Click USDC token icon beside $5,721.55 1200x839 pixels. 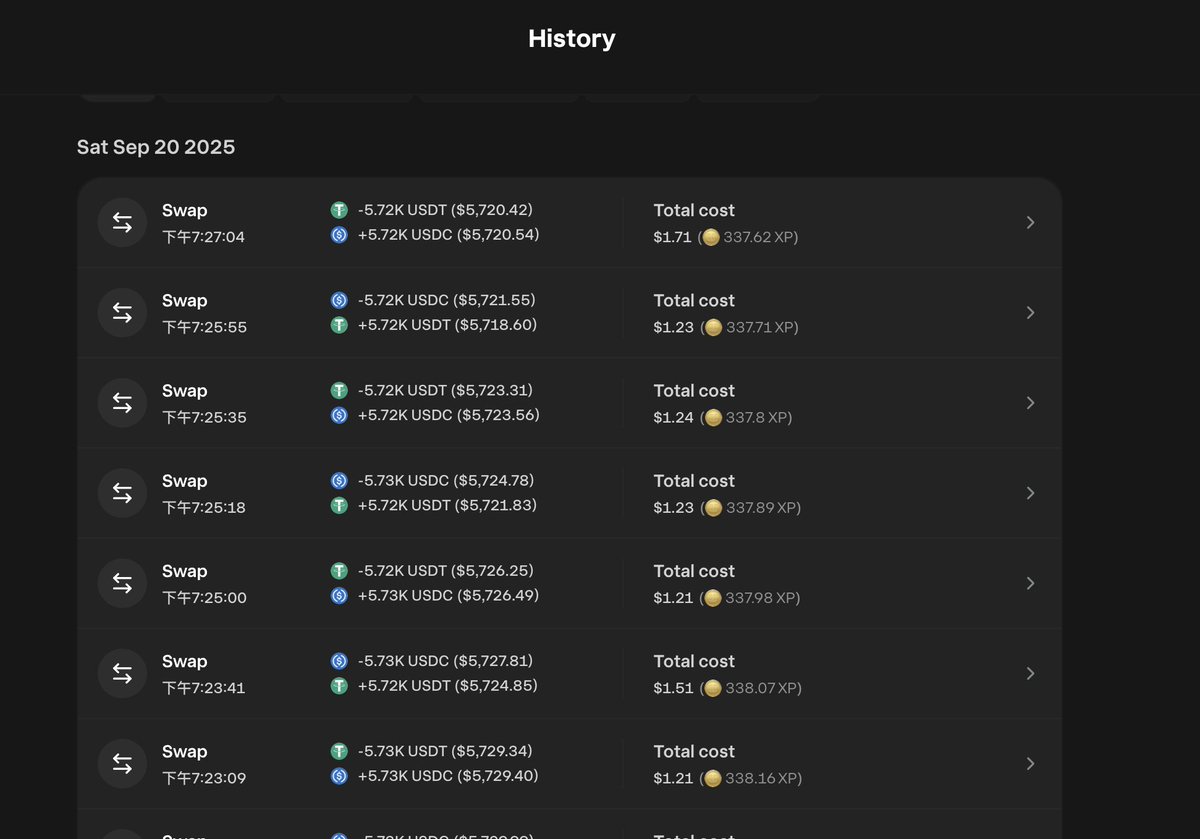(x=339, y=300)
